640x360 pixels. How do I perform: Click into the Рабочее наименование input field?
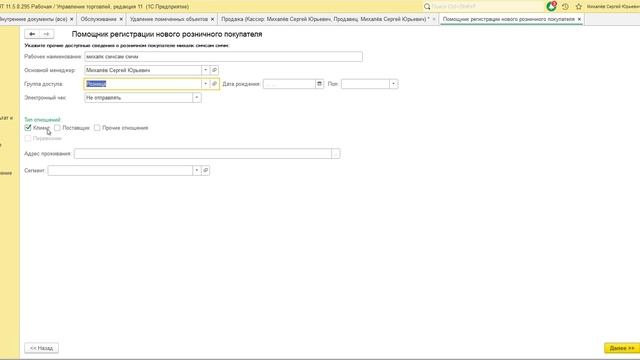[x=223, y=57]
